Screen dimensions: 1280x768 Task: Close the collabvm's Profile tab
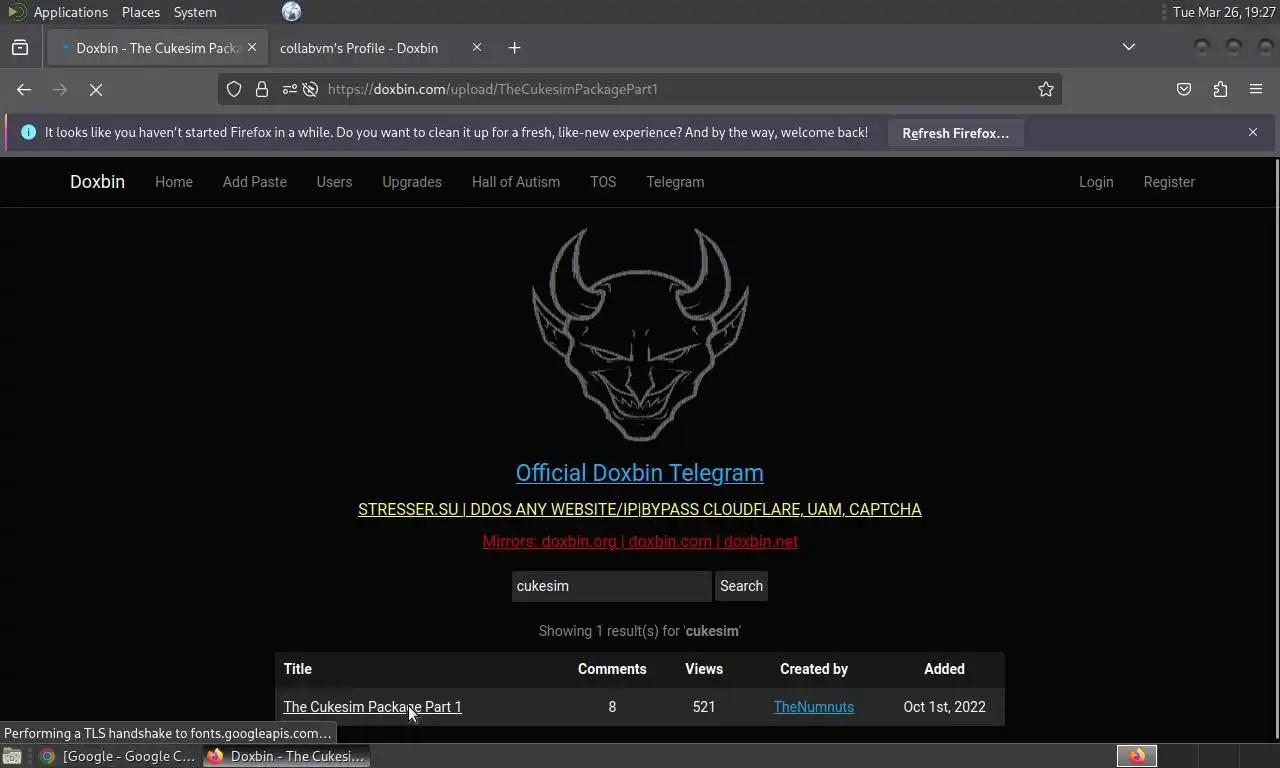click(477, 47)
